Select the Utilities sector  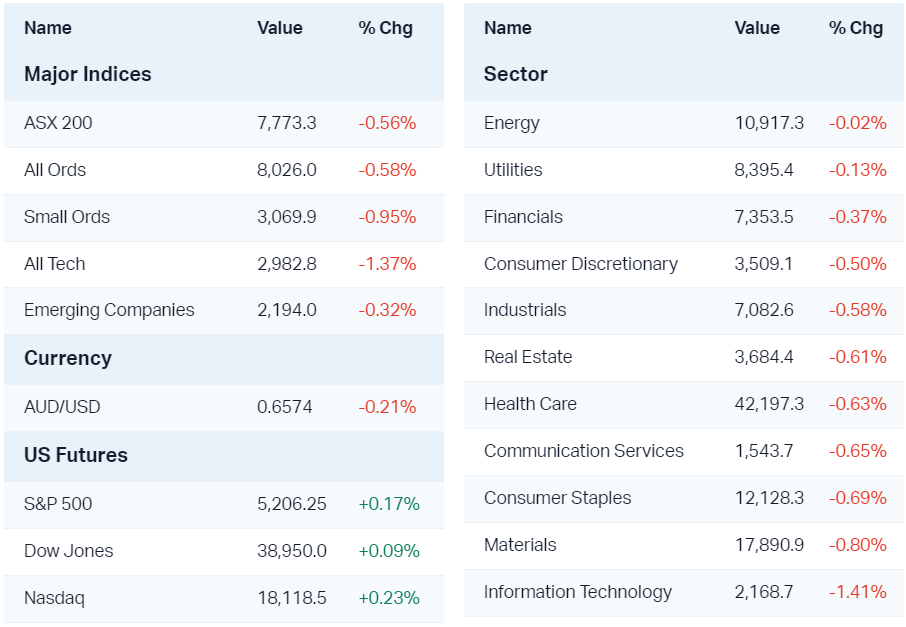click(513, 170)
